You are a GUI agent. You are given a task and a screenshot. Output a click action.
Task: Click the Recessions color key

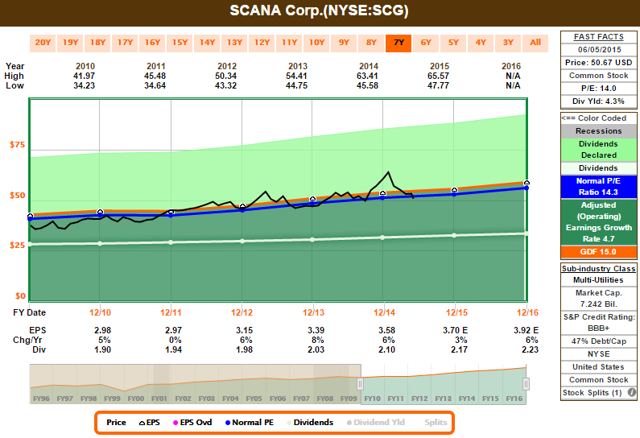point(598,131)
